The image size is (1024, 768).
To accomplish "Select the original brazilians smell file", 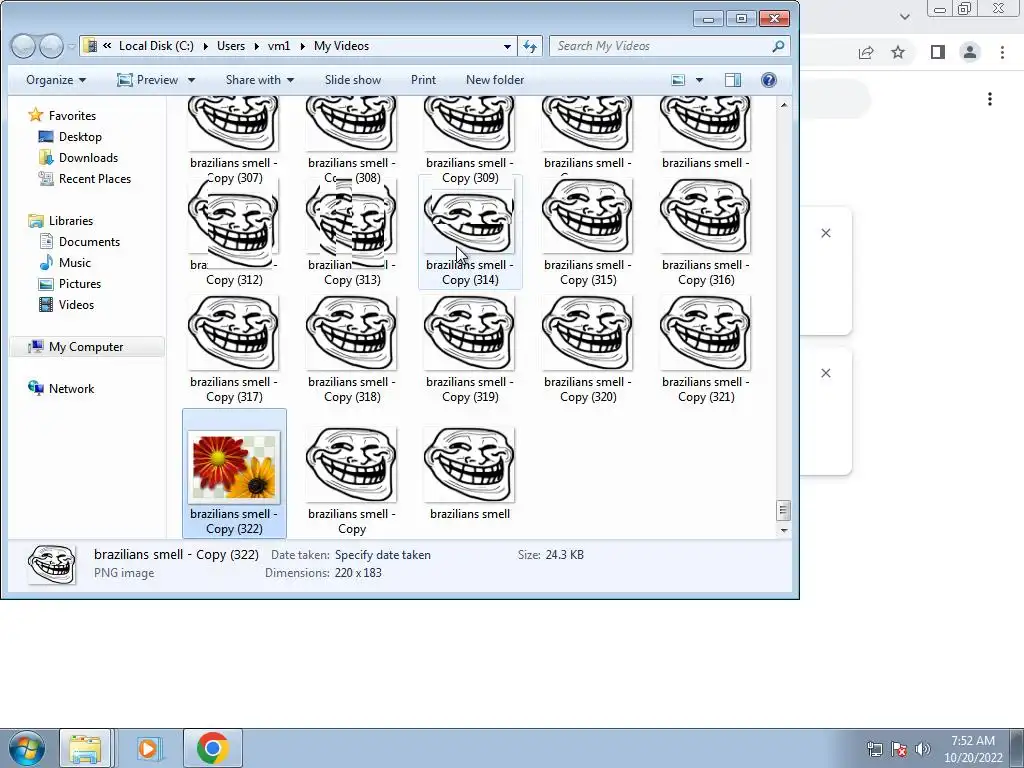I will [470, 473].
